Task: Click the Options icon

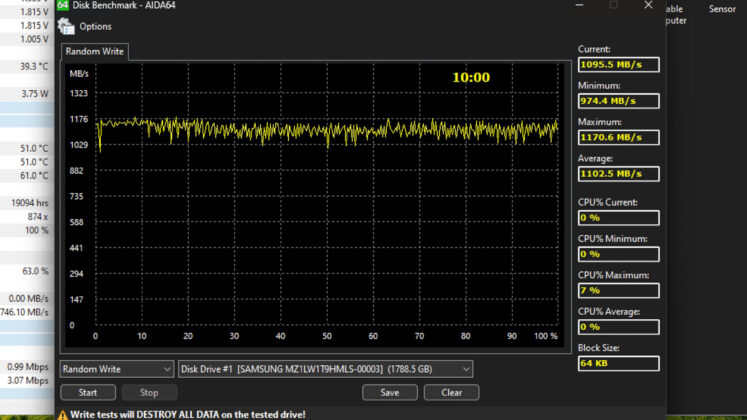Action: tap(66, 27)
